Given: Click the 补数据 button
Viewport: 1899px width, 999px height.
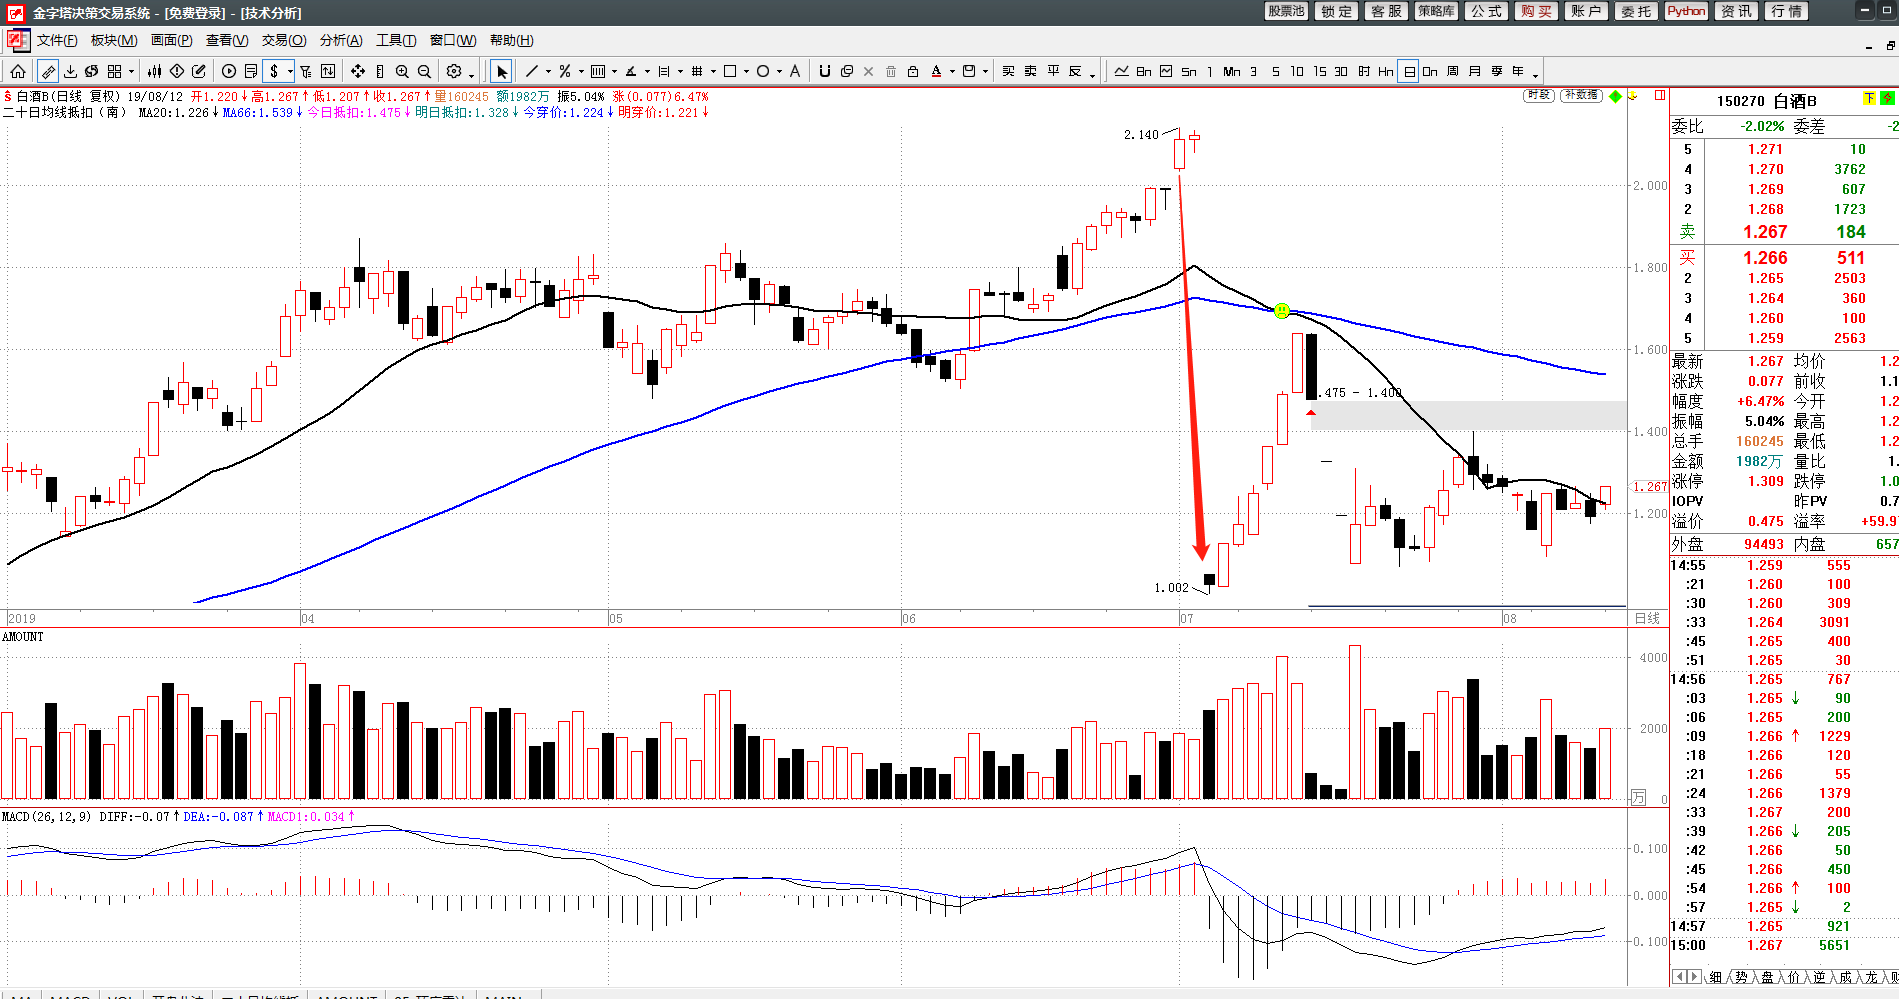Looking at the screenshot, I should point(1581,95).
